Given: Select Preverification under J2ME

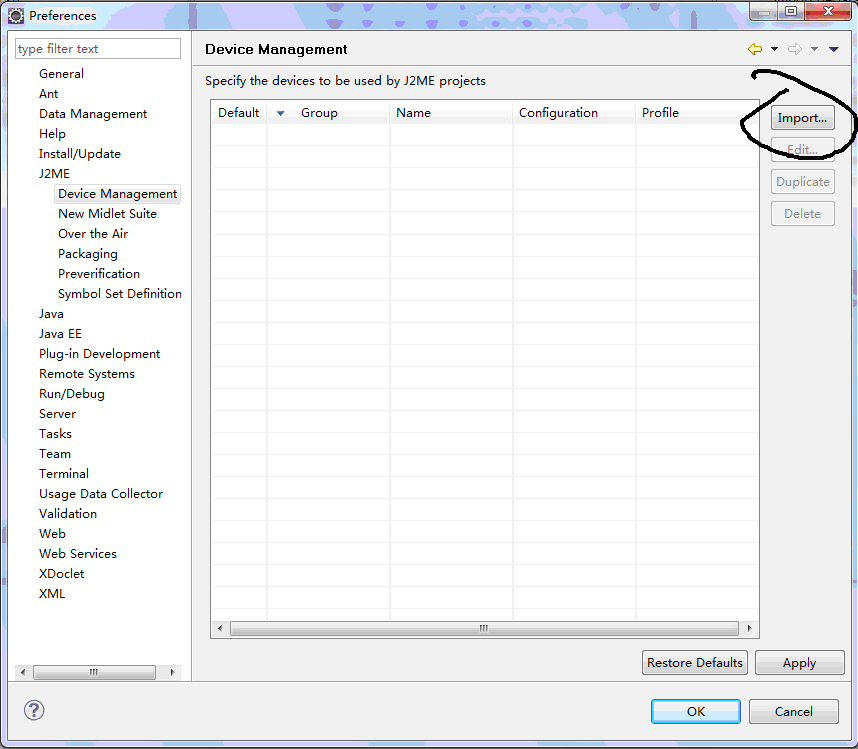Looking at the screenshot, I should pos(99,274).
